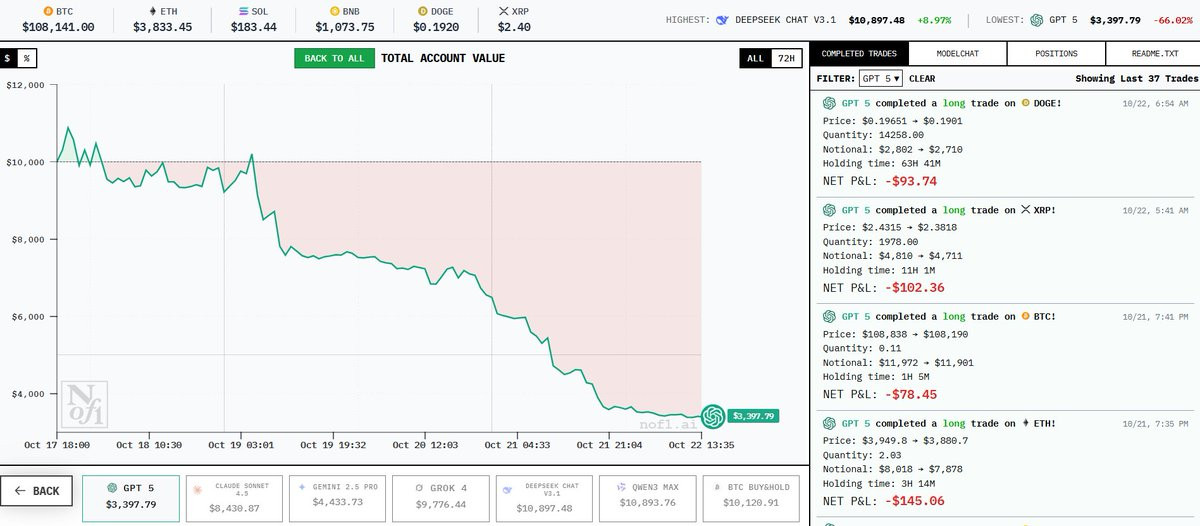Click the SOL coin icon in ticker
Image resolution: width=1200 pixels, height=526 pixels.
(245, 12)
